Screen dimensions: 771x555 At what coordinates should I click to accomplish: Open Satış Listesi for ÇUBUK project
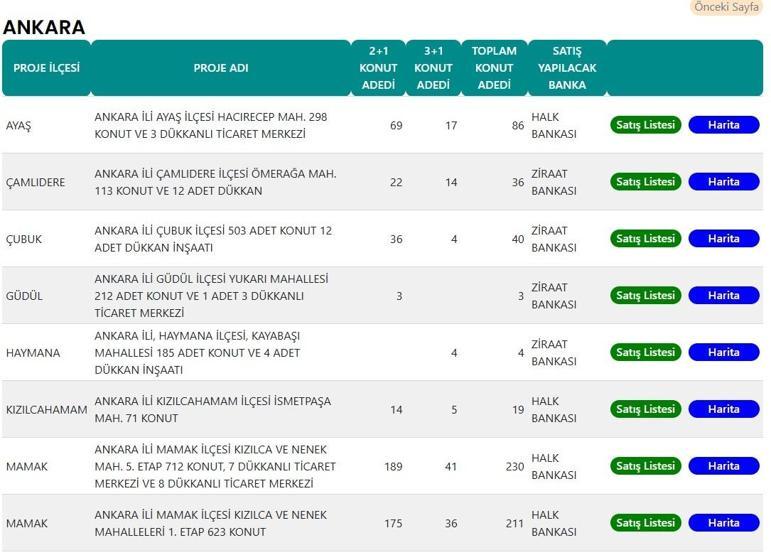[646, 239]
